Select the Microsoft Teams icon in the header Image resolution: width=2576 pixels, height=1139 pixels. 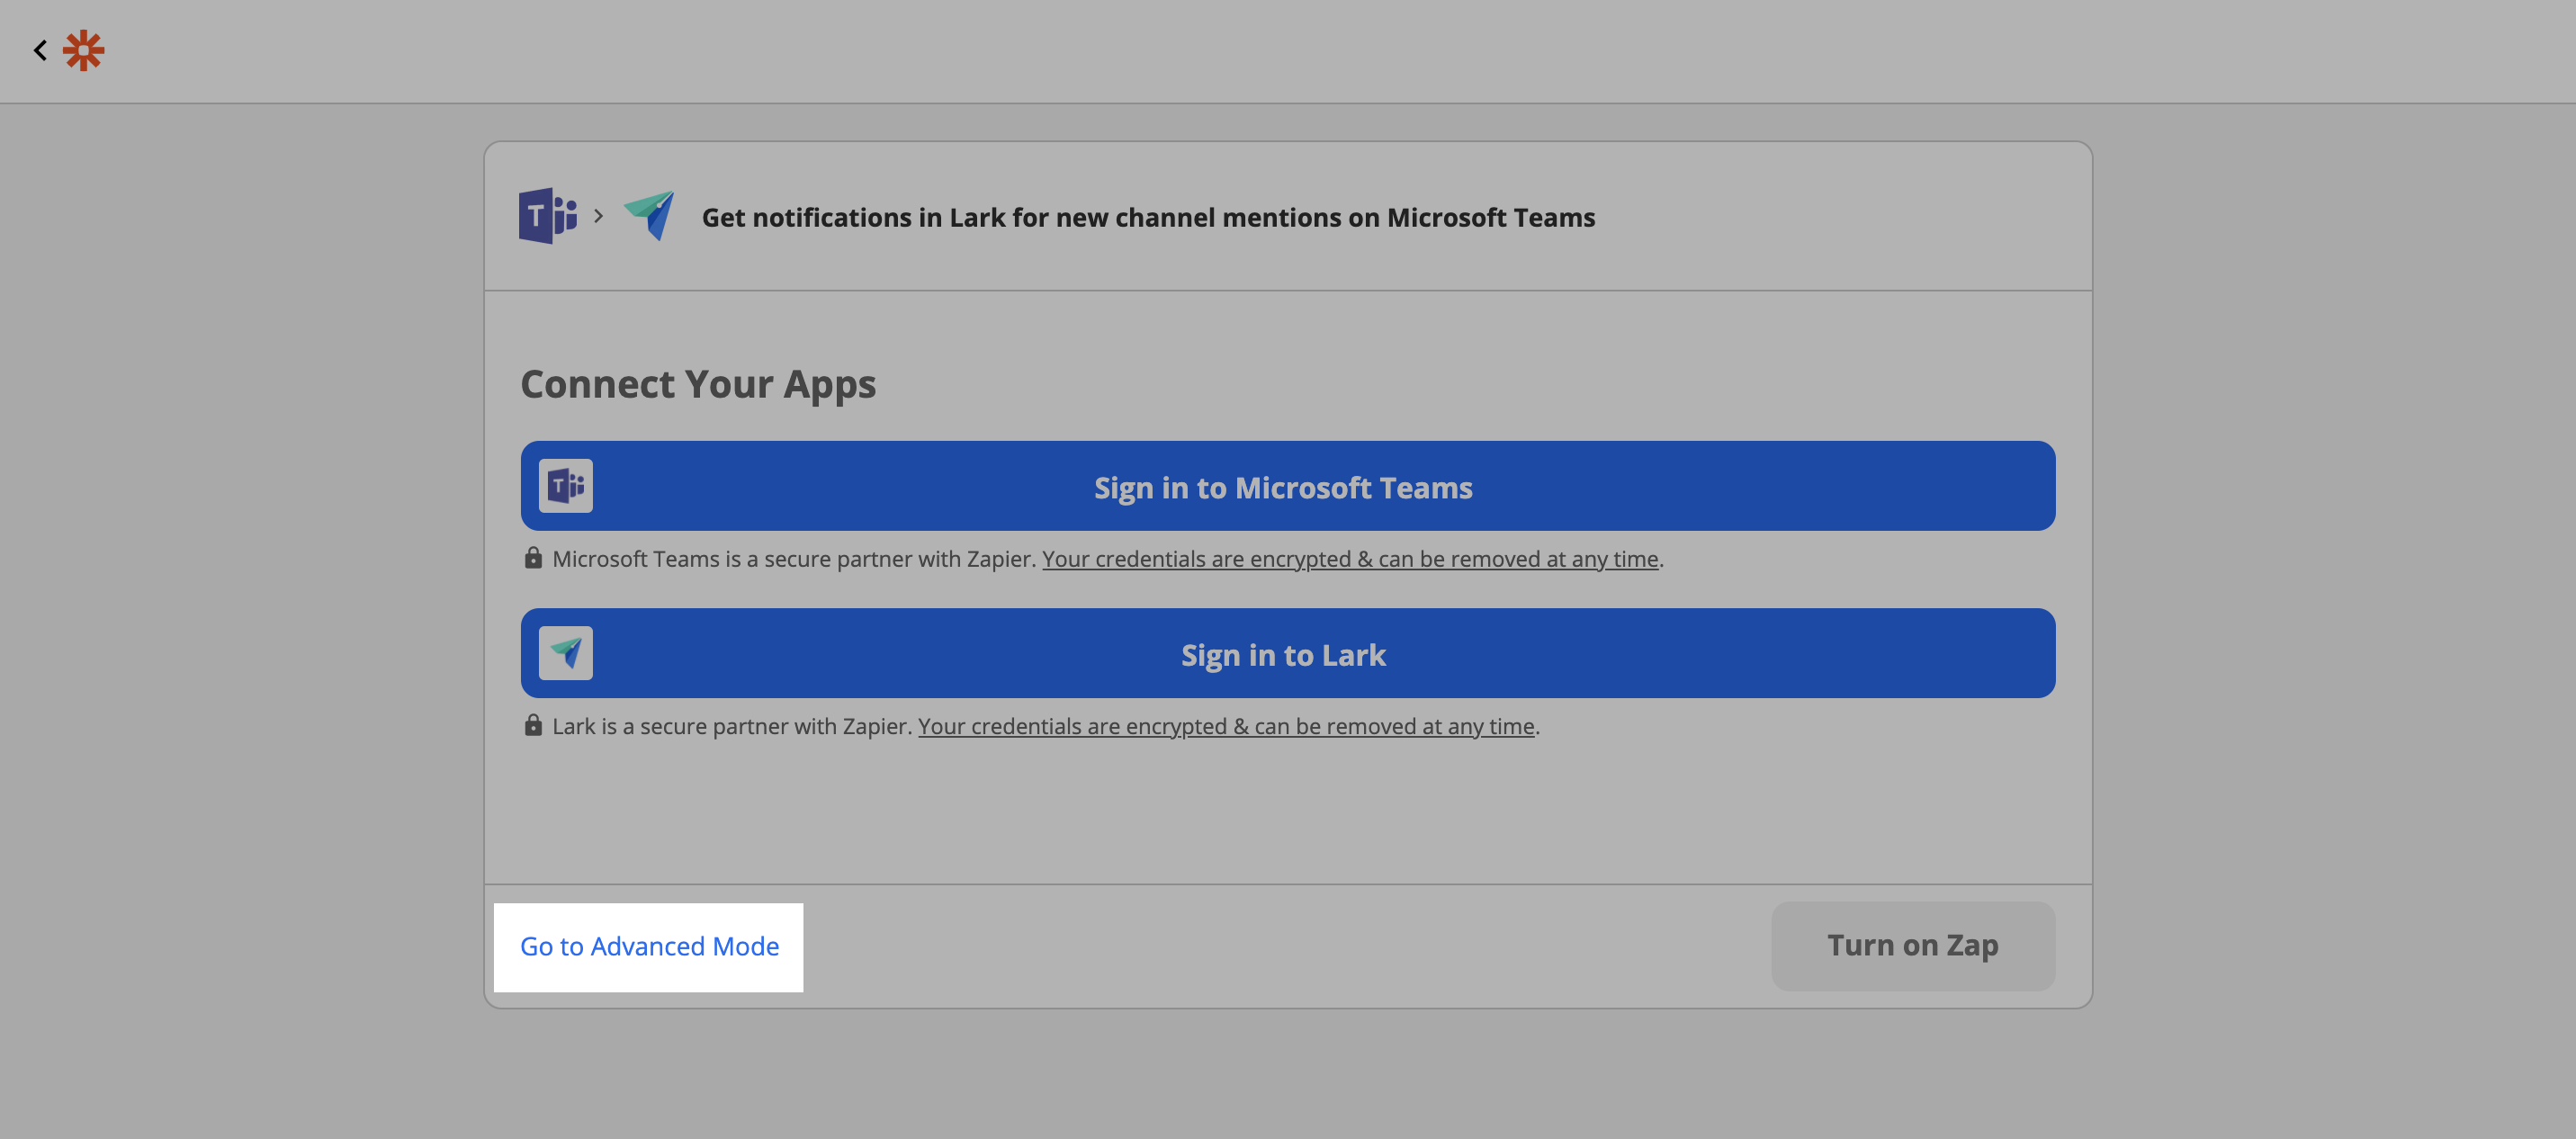[x=547, y=217]
